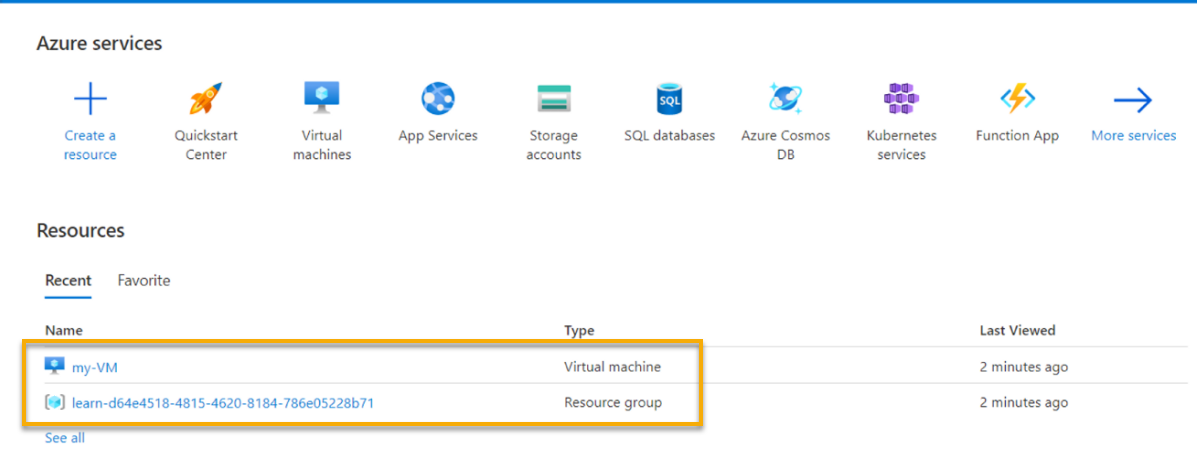
Task: Click the Function App label text
Action: [x=1018, y=136]
